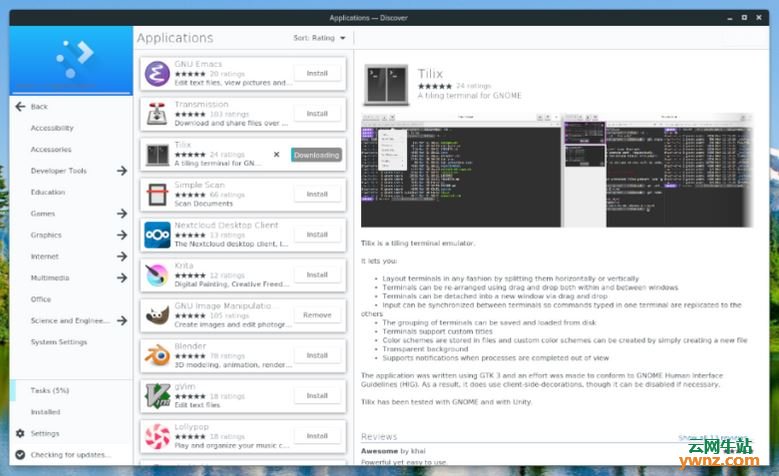Screen dimensions: 779x476
Task: Click the Lollypop app icon
Action: tap(157, 436)
